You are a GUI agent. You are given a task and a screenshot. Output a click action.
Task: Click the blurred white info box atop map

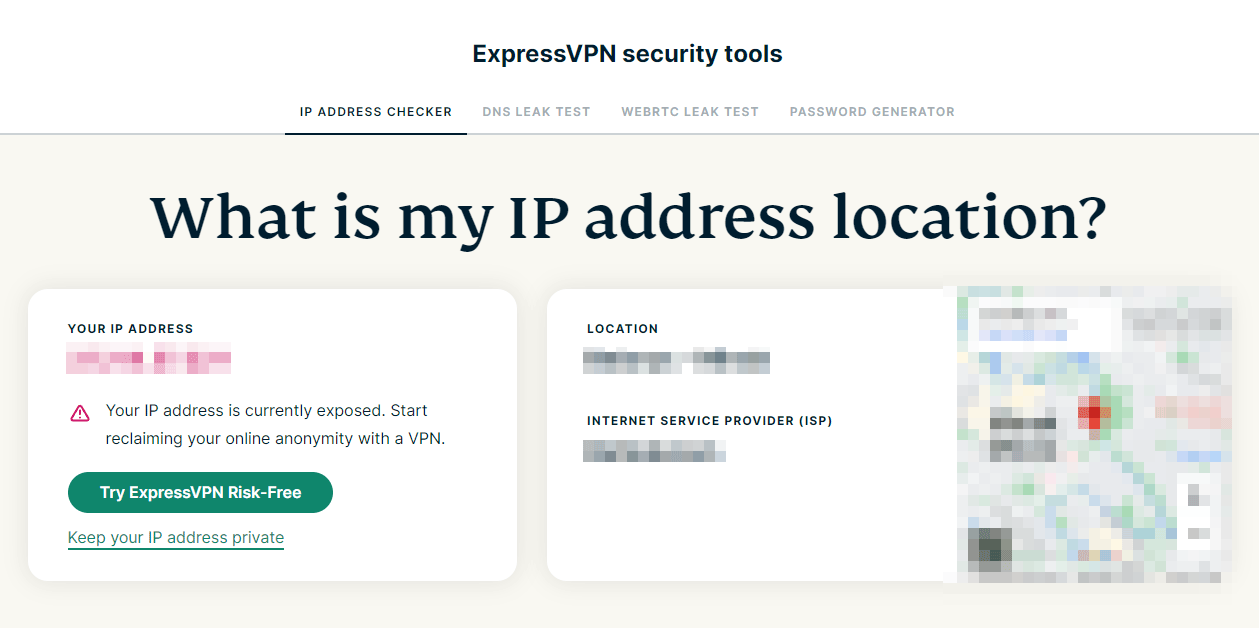coord(1040,324)
